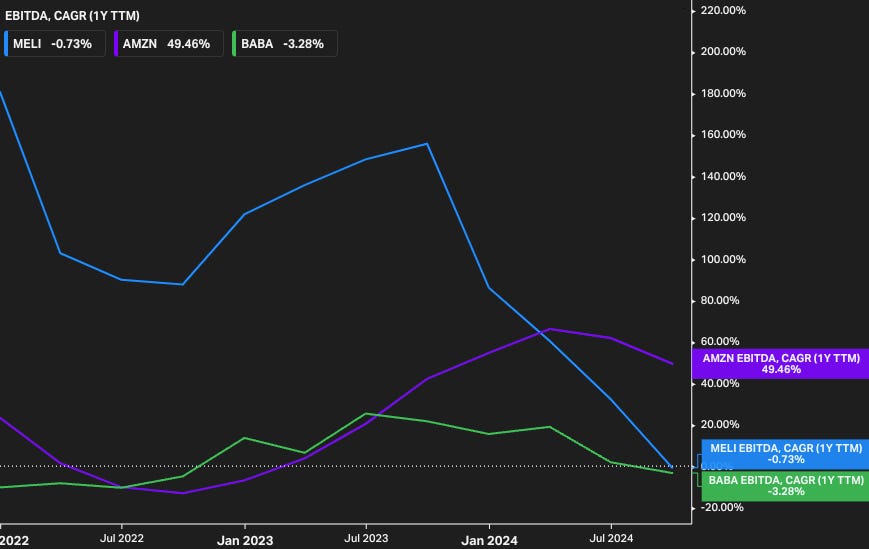
Task: Click the Jul 2024 x-axis label
Action: tap(611, 538)
